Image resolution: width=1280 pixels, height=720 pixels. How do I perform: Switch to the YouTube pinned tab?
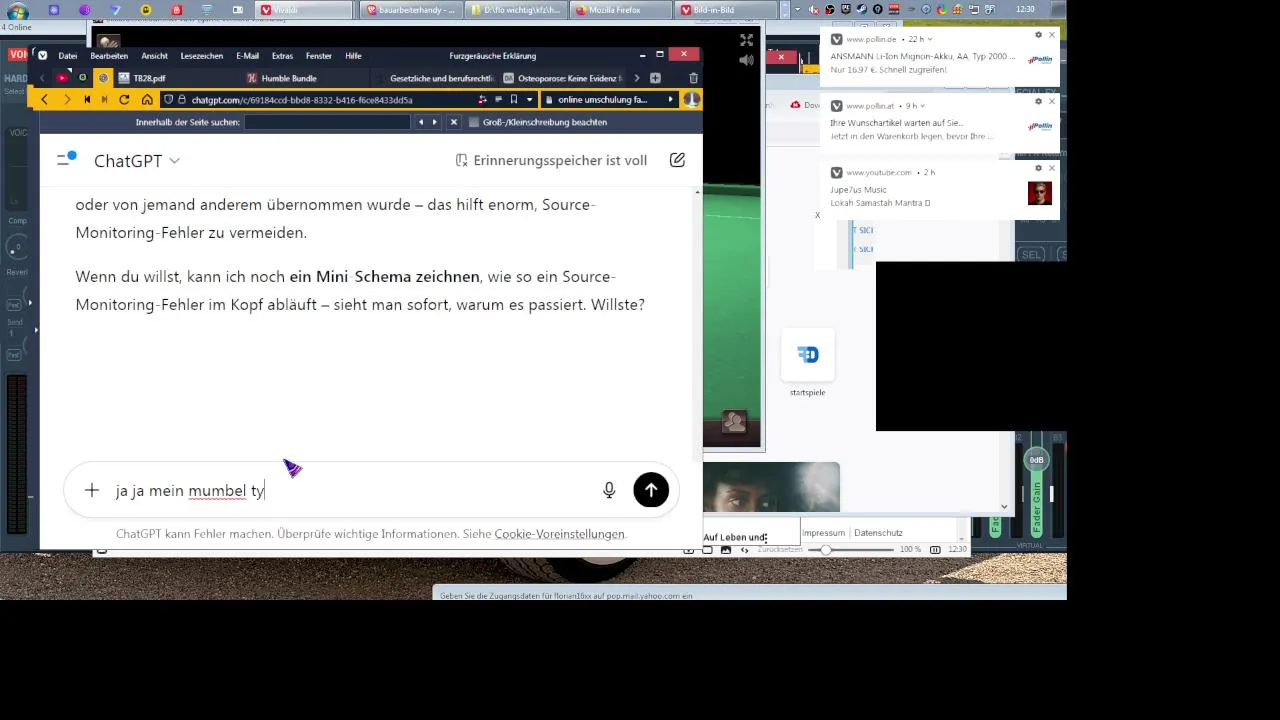[x=62, y=78]
